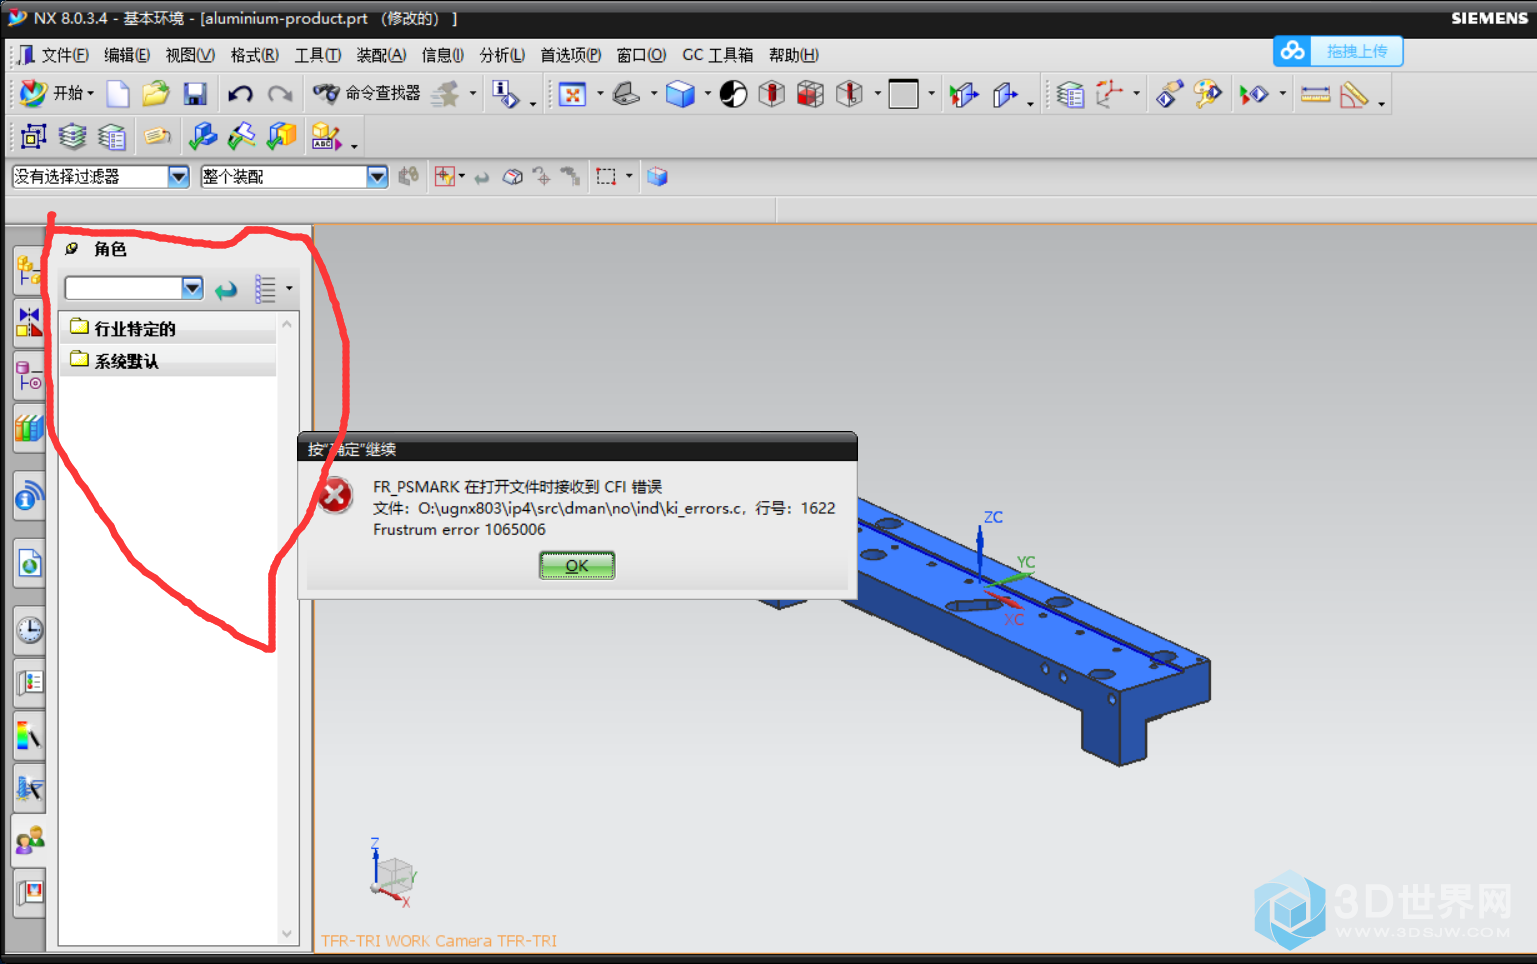
Task: Click the 拖拽上传 drag upload button
Action: tap(1357, 51)
